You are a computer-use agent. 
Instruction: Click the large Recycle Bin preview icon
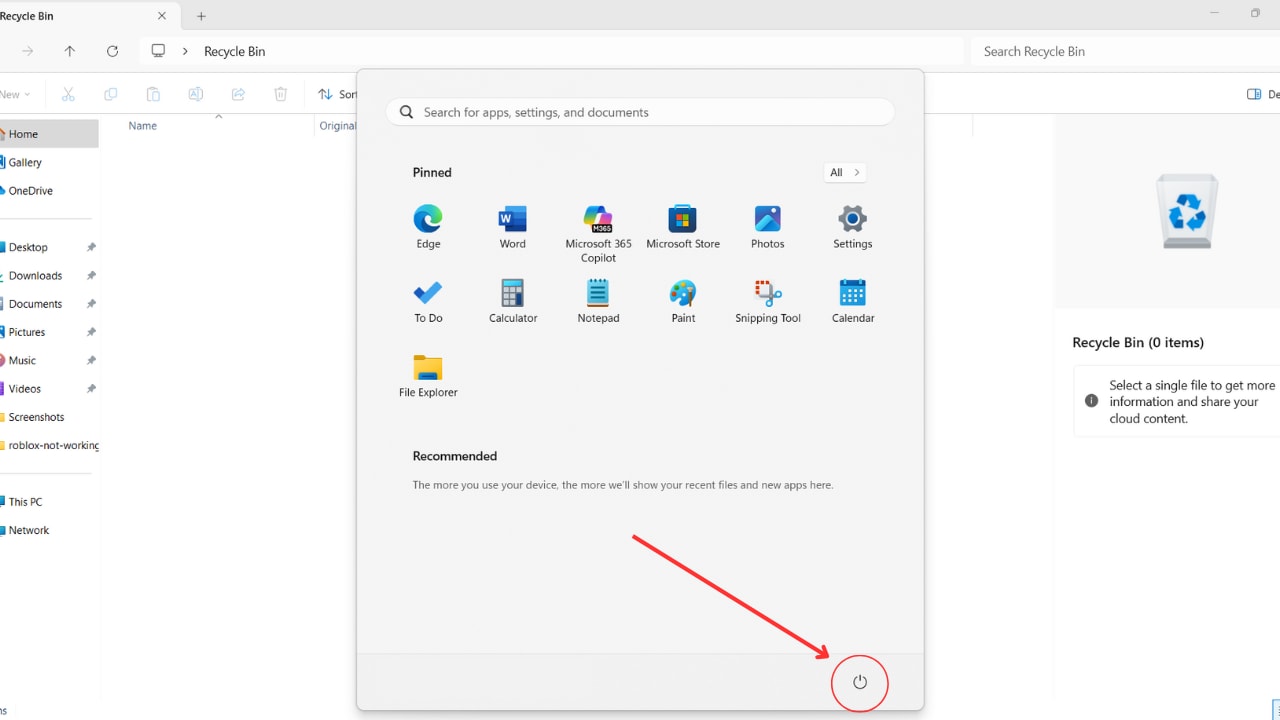coord(1187,211)
